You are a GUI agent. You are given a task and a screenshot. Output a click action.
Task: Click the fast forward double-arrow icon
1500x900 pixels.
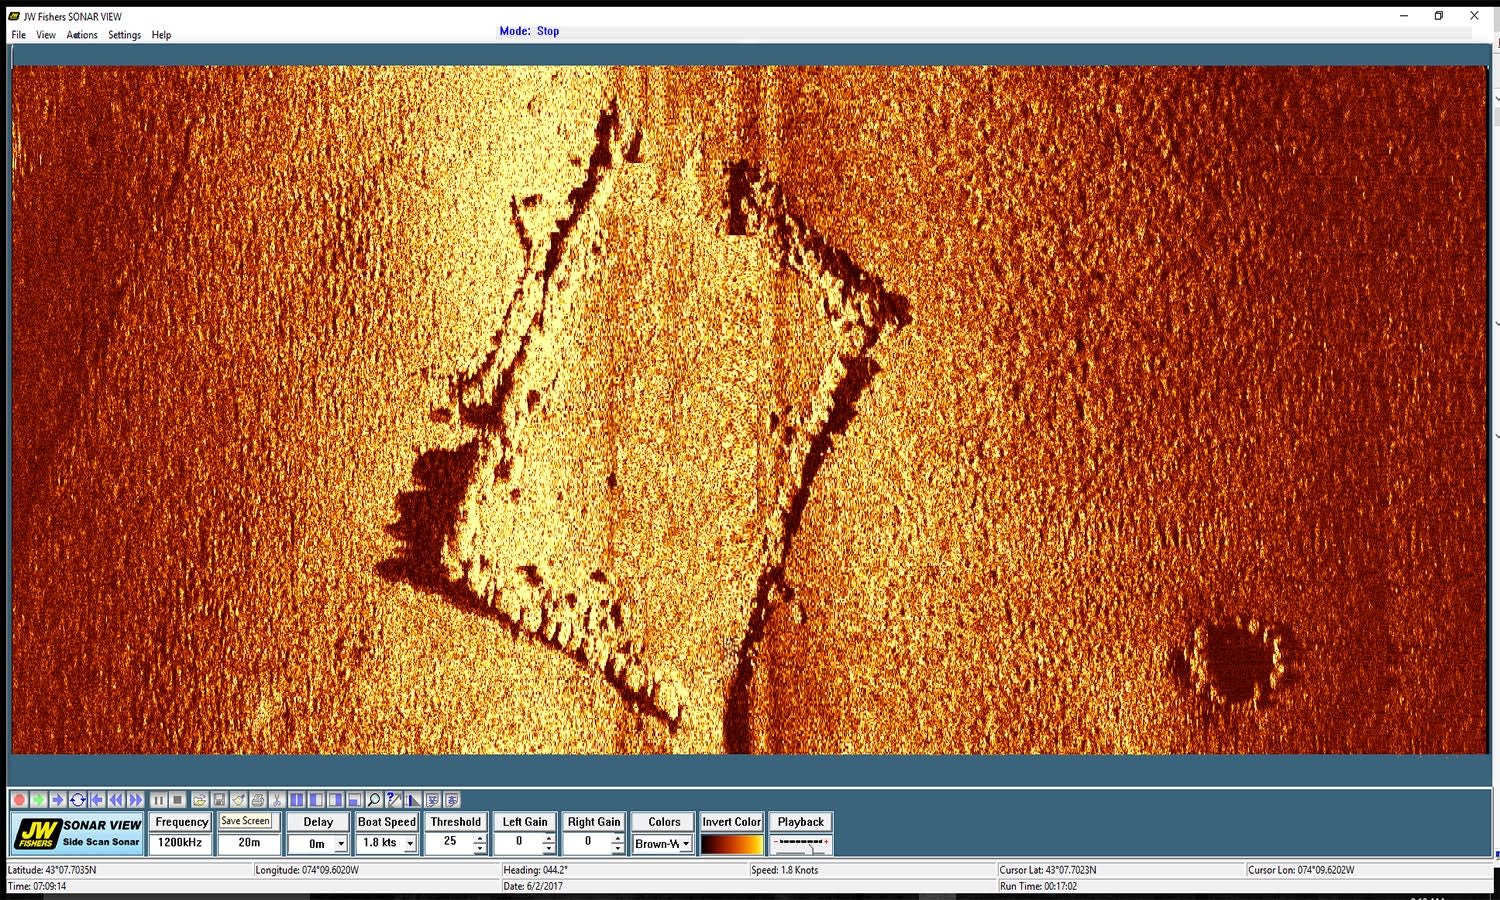(x=135, y=800)
